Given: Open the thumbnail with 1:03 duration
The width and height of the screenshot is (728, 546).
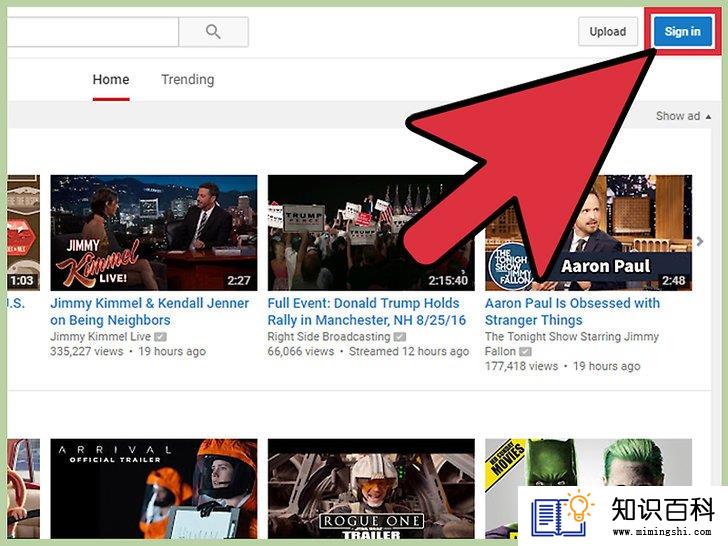Looking at the screenshot, I should (23, 233).
